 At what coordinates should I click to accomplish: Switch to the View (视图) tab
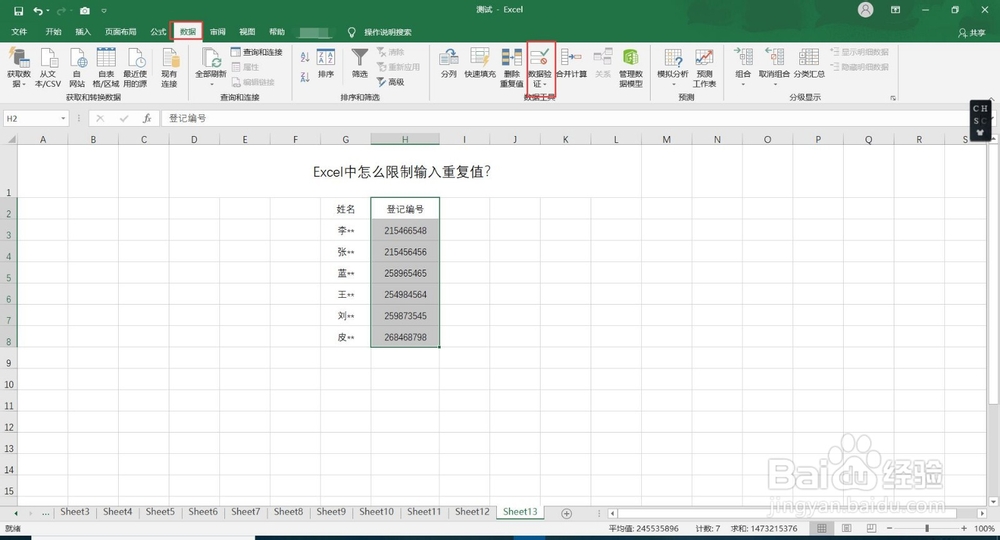[x=247, y=32]
